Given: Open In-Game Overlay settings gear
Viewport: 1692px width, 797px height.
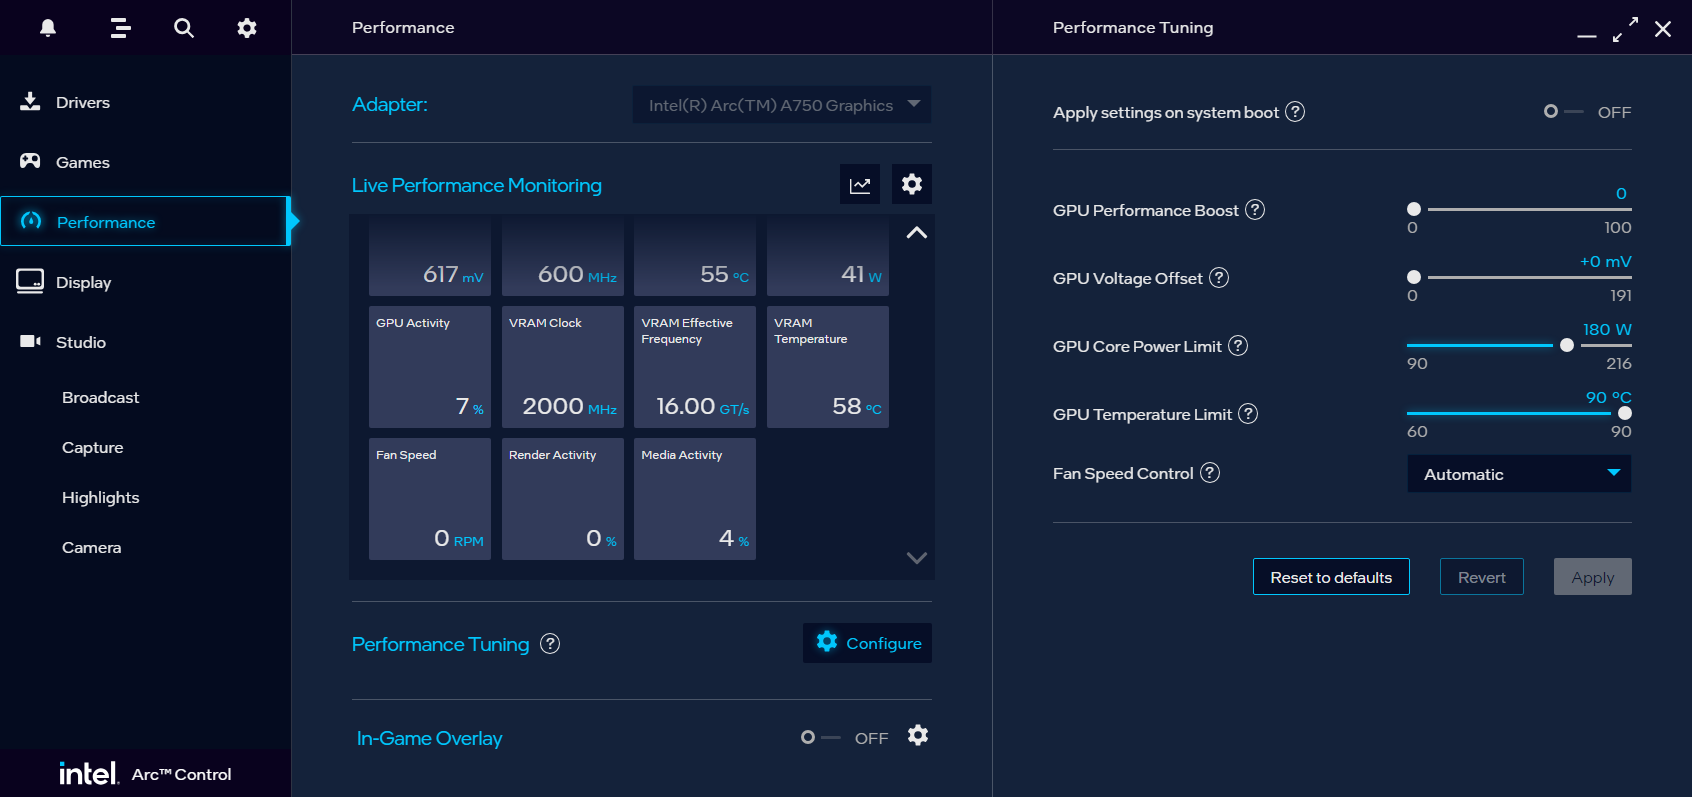Looking at the screenshot, I should click(x=918, y=736).
